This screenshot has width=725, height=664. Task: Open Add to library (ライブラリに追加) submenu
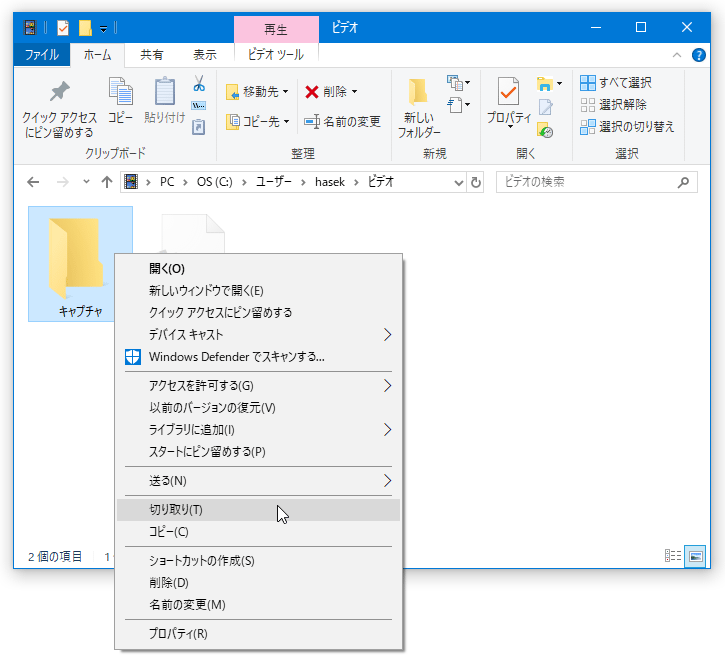(258, 430)
